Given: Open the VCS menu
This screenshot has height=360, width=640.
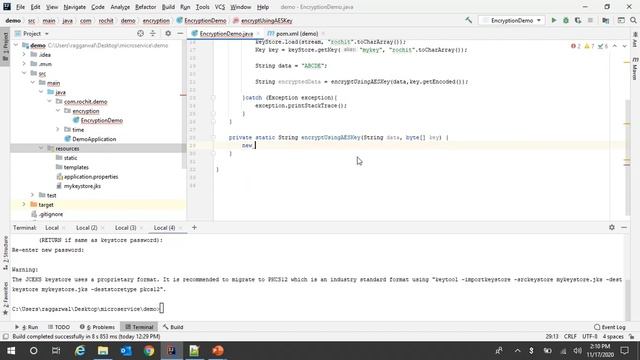Looking at the screenshot, I should click(x=220, y=7).
